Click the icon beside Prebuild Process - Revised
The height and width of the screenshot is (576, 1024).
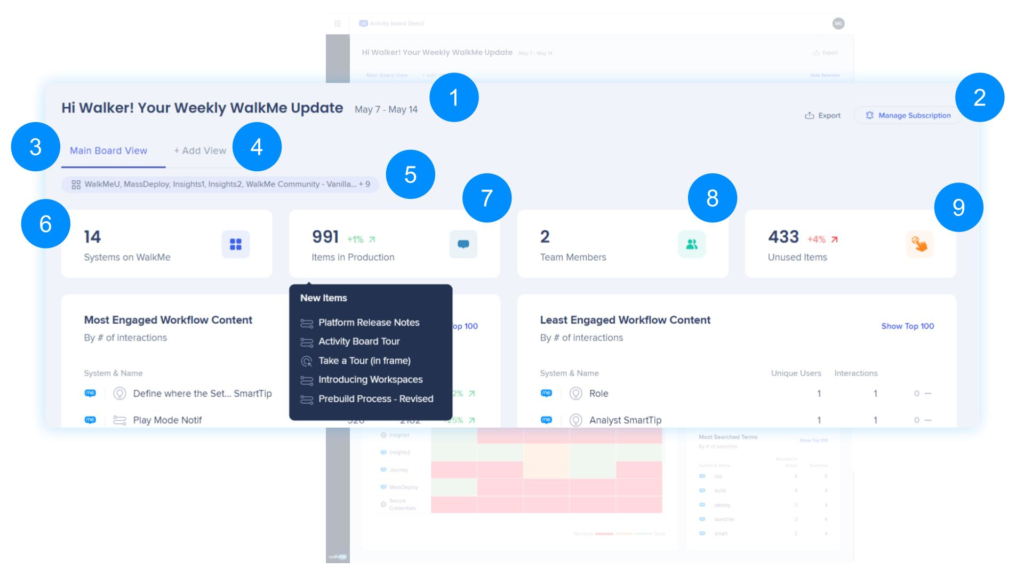306,399
